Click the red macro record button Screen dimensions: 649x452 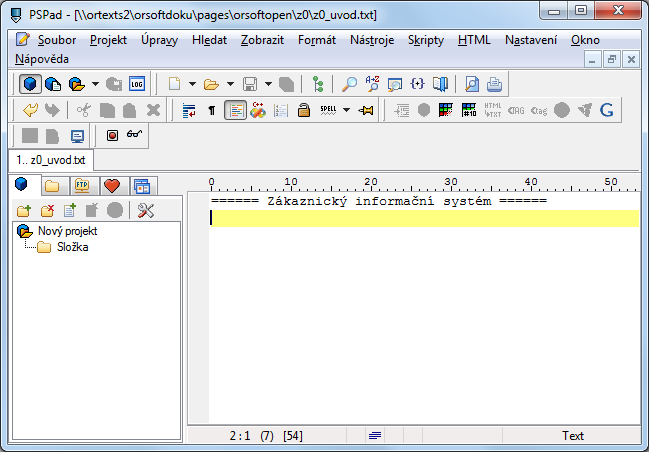[x=113, y=136]
